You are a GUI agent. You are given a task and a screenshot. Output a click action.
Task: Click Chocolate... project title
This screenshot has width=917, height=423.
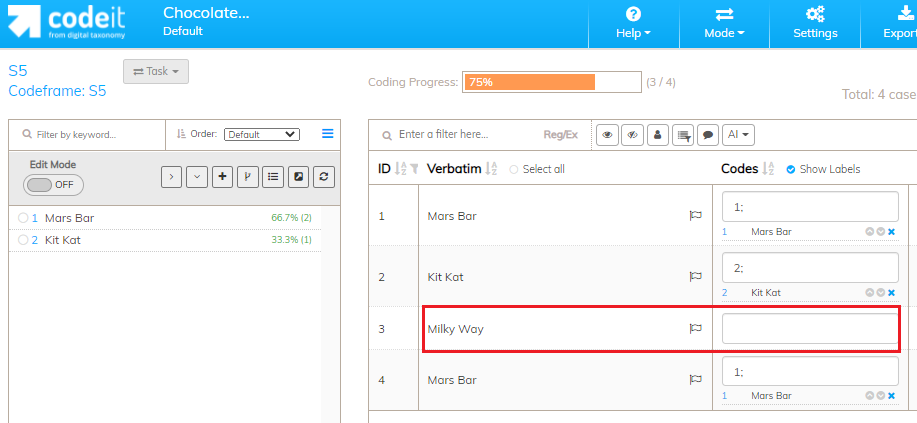tap(206, 13)
